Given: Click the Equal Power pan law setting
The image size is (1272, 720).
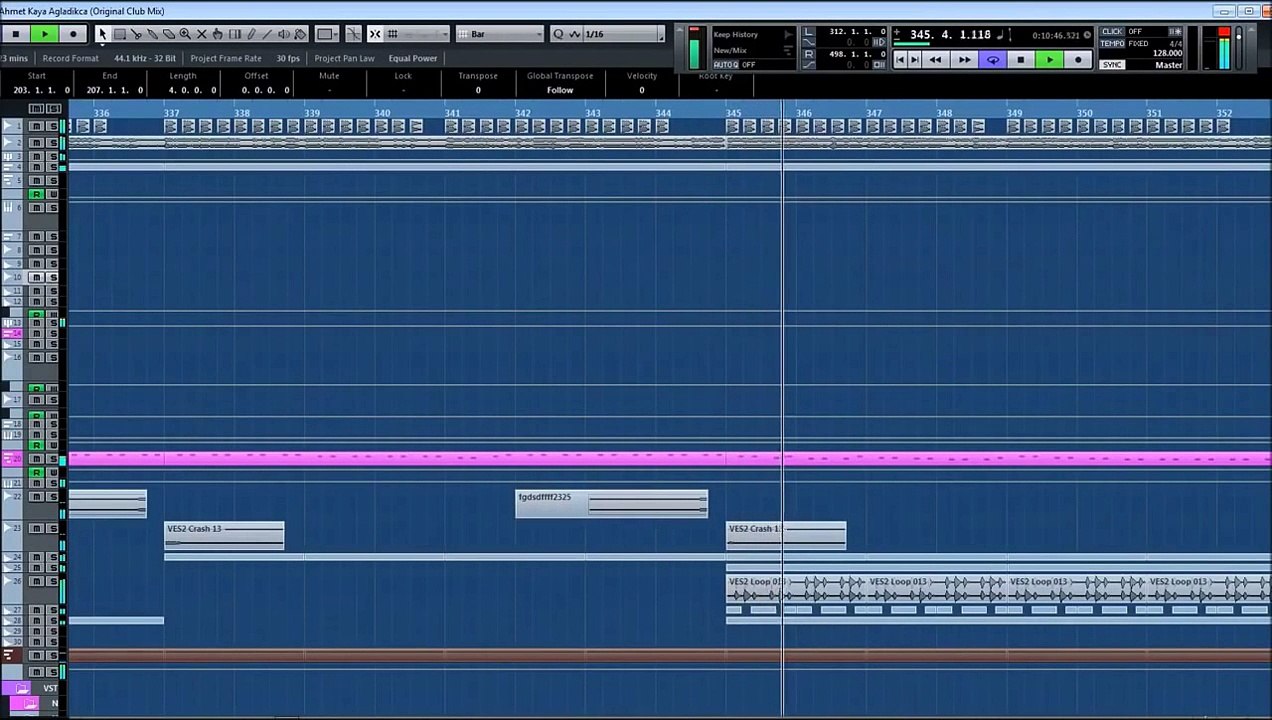Looking at the screenshot, I should pos(413,58).
